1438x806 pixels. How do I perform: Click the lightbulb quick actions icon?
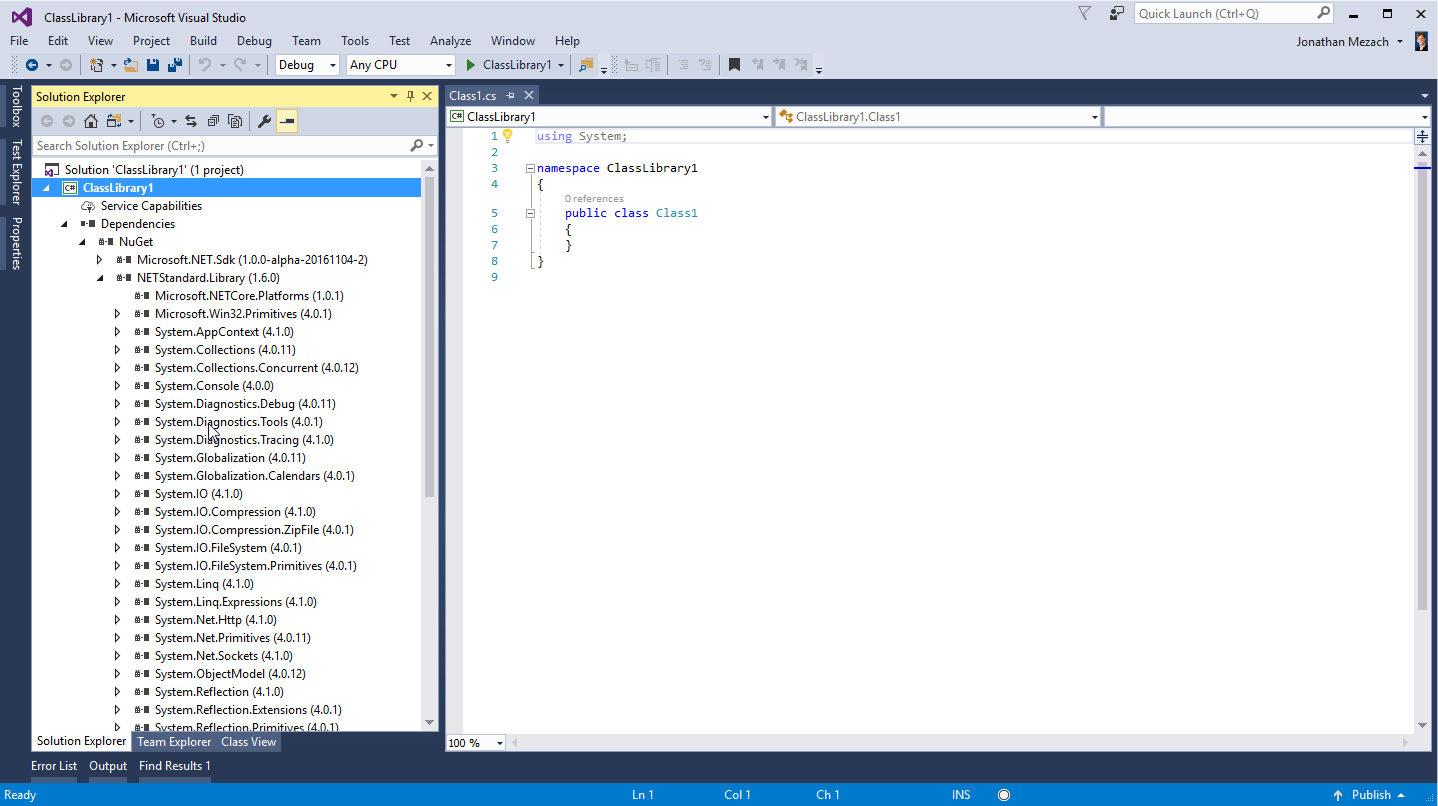507,136
